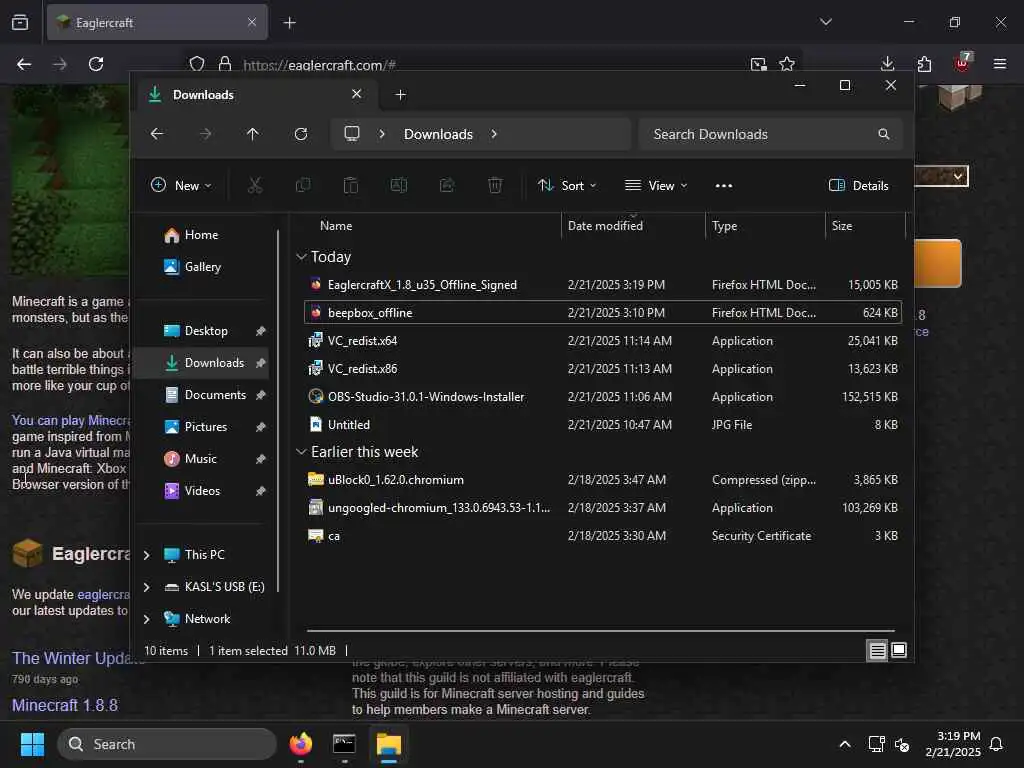
Task: Refresh the Downloads folder view
Action: pos(301,134)
